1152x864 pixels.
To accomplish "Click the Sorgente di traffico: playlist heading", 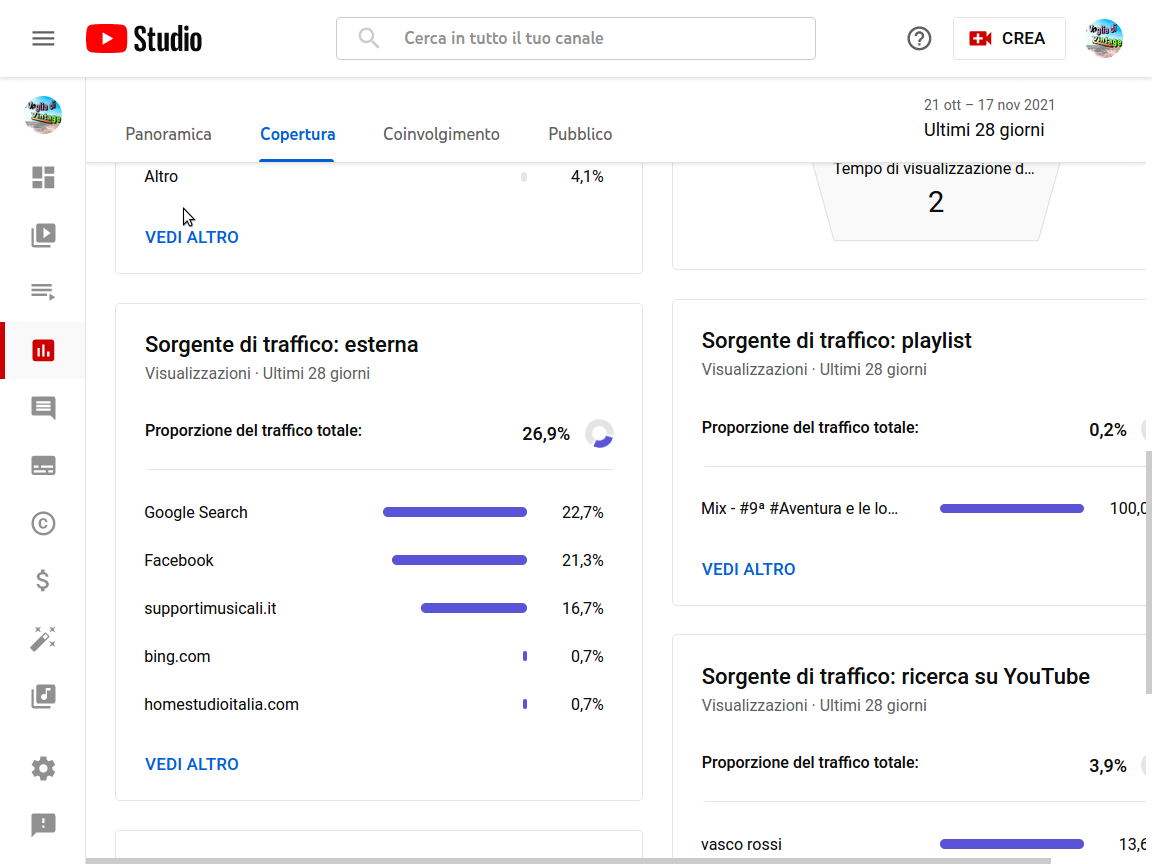I will click(836, 341).
